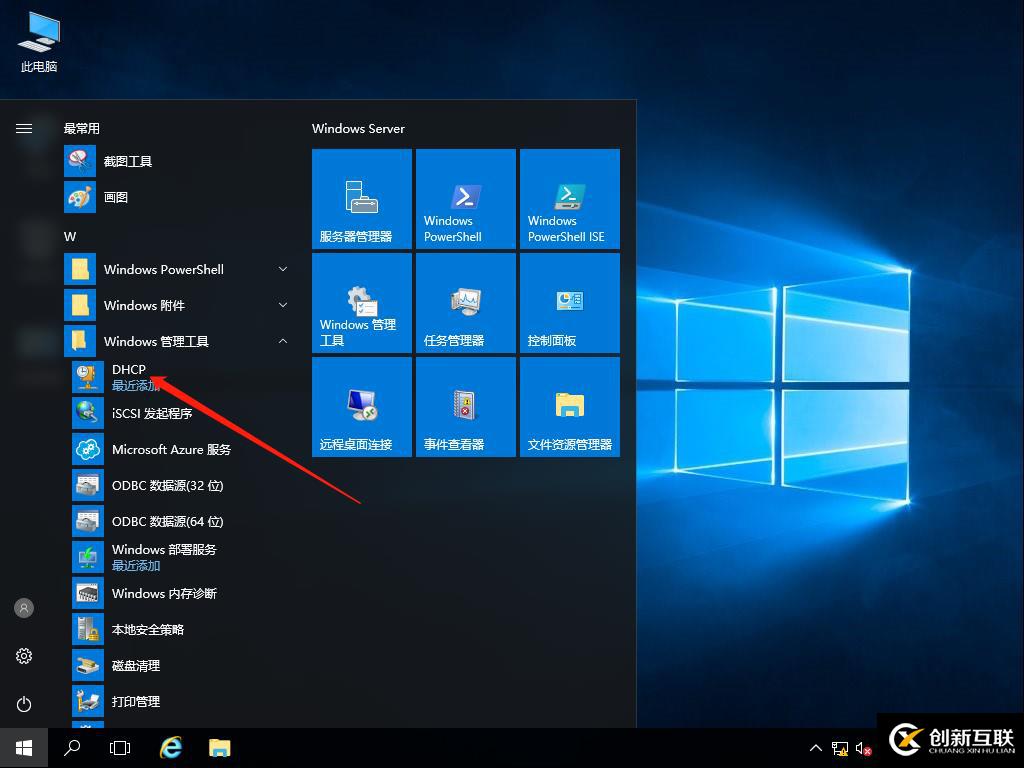Click the power button in Start
Viewport: 1024px width, 768px height.
click(x=24, y=704)
